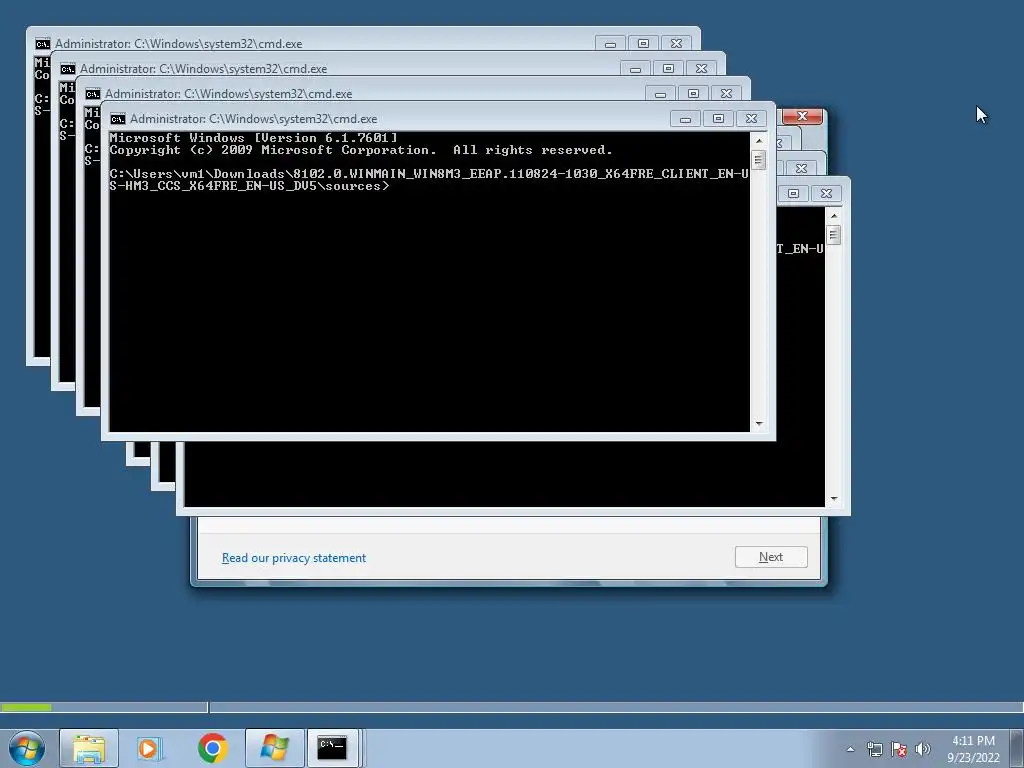Viewport: 1024px width, 768px height.
Task: Open File Explorer from the taskbar
Action: coord(89,748)
